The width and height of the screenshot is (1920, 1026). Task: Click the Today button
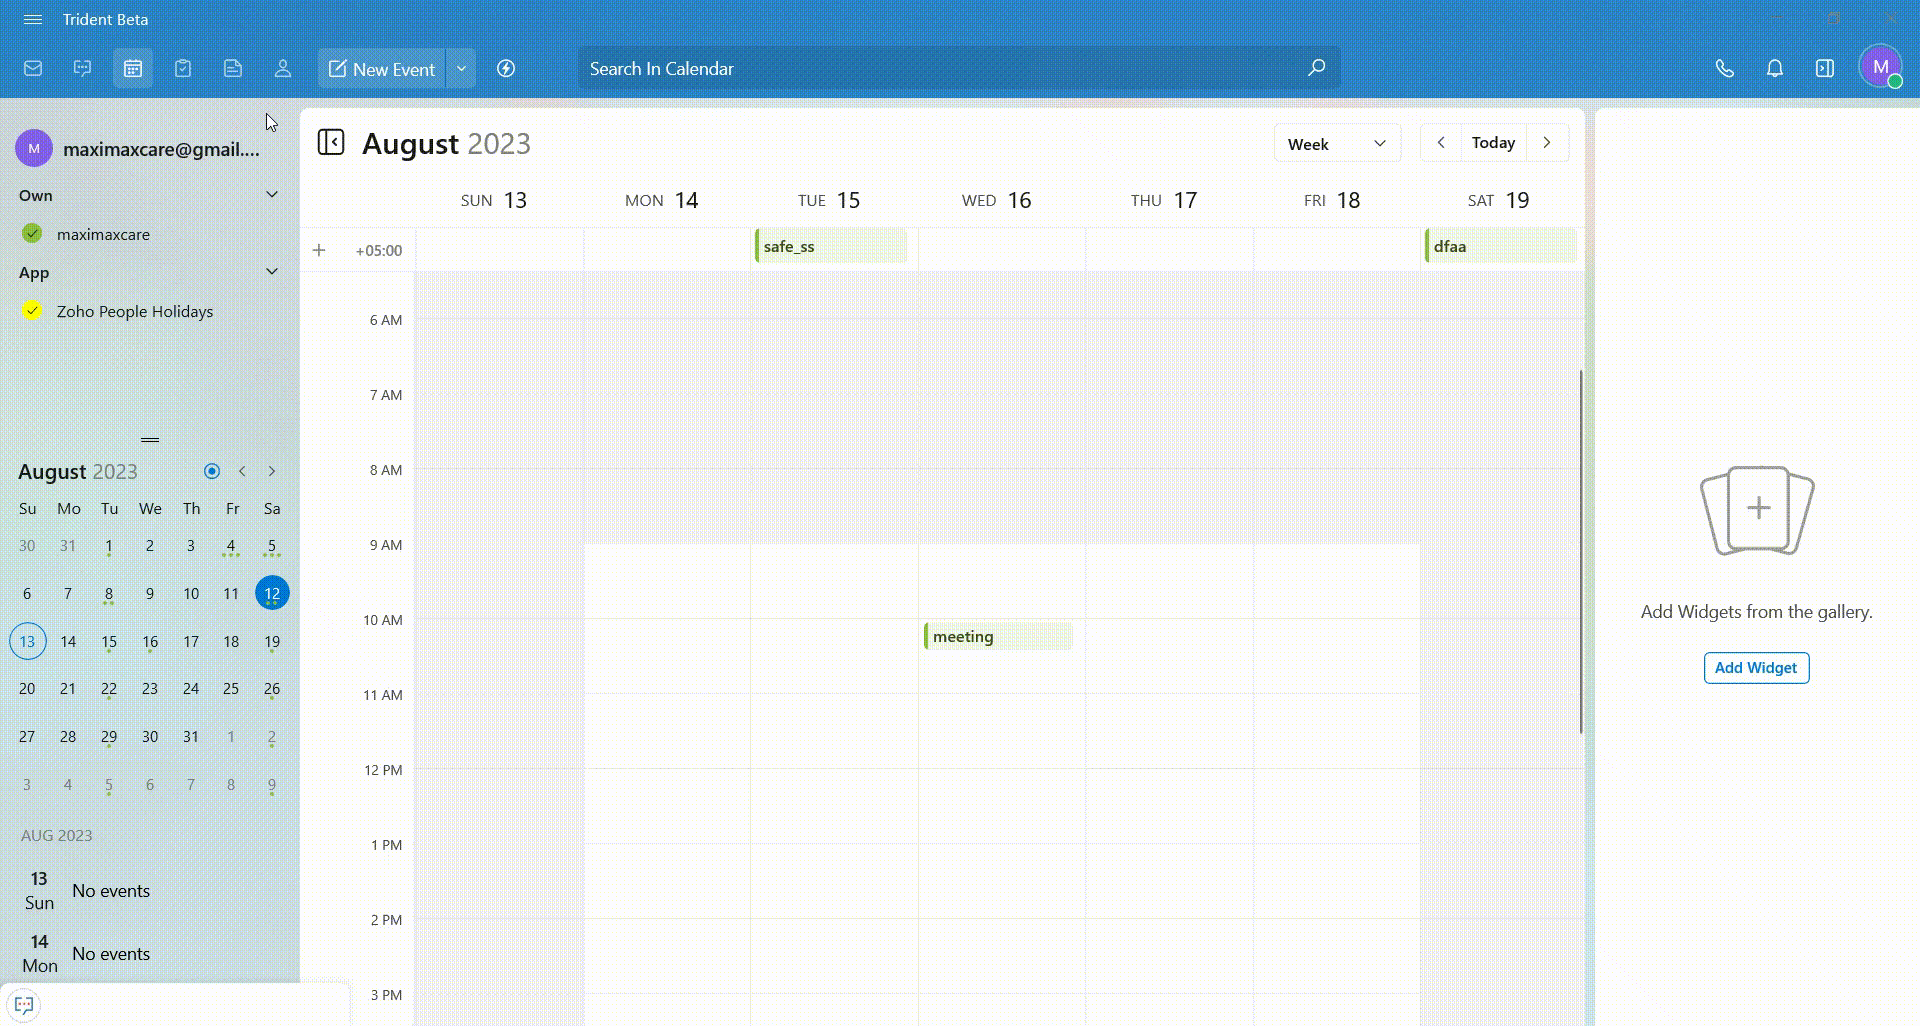[x=1493, y=143]
